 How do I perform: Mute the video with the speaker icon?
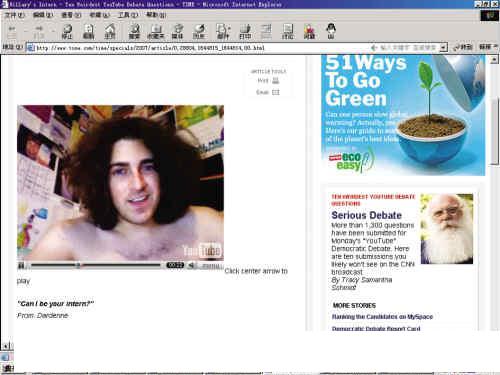pos(192,265)
